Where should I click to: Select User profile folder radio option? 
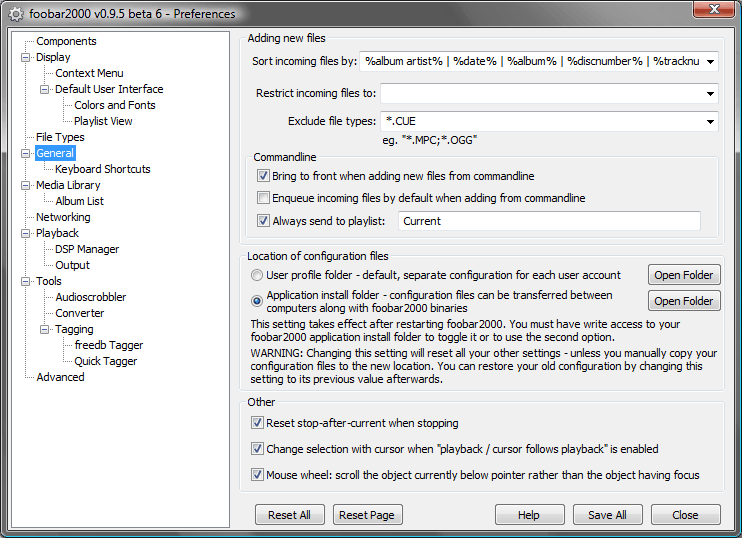click(x=258, y=275)
